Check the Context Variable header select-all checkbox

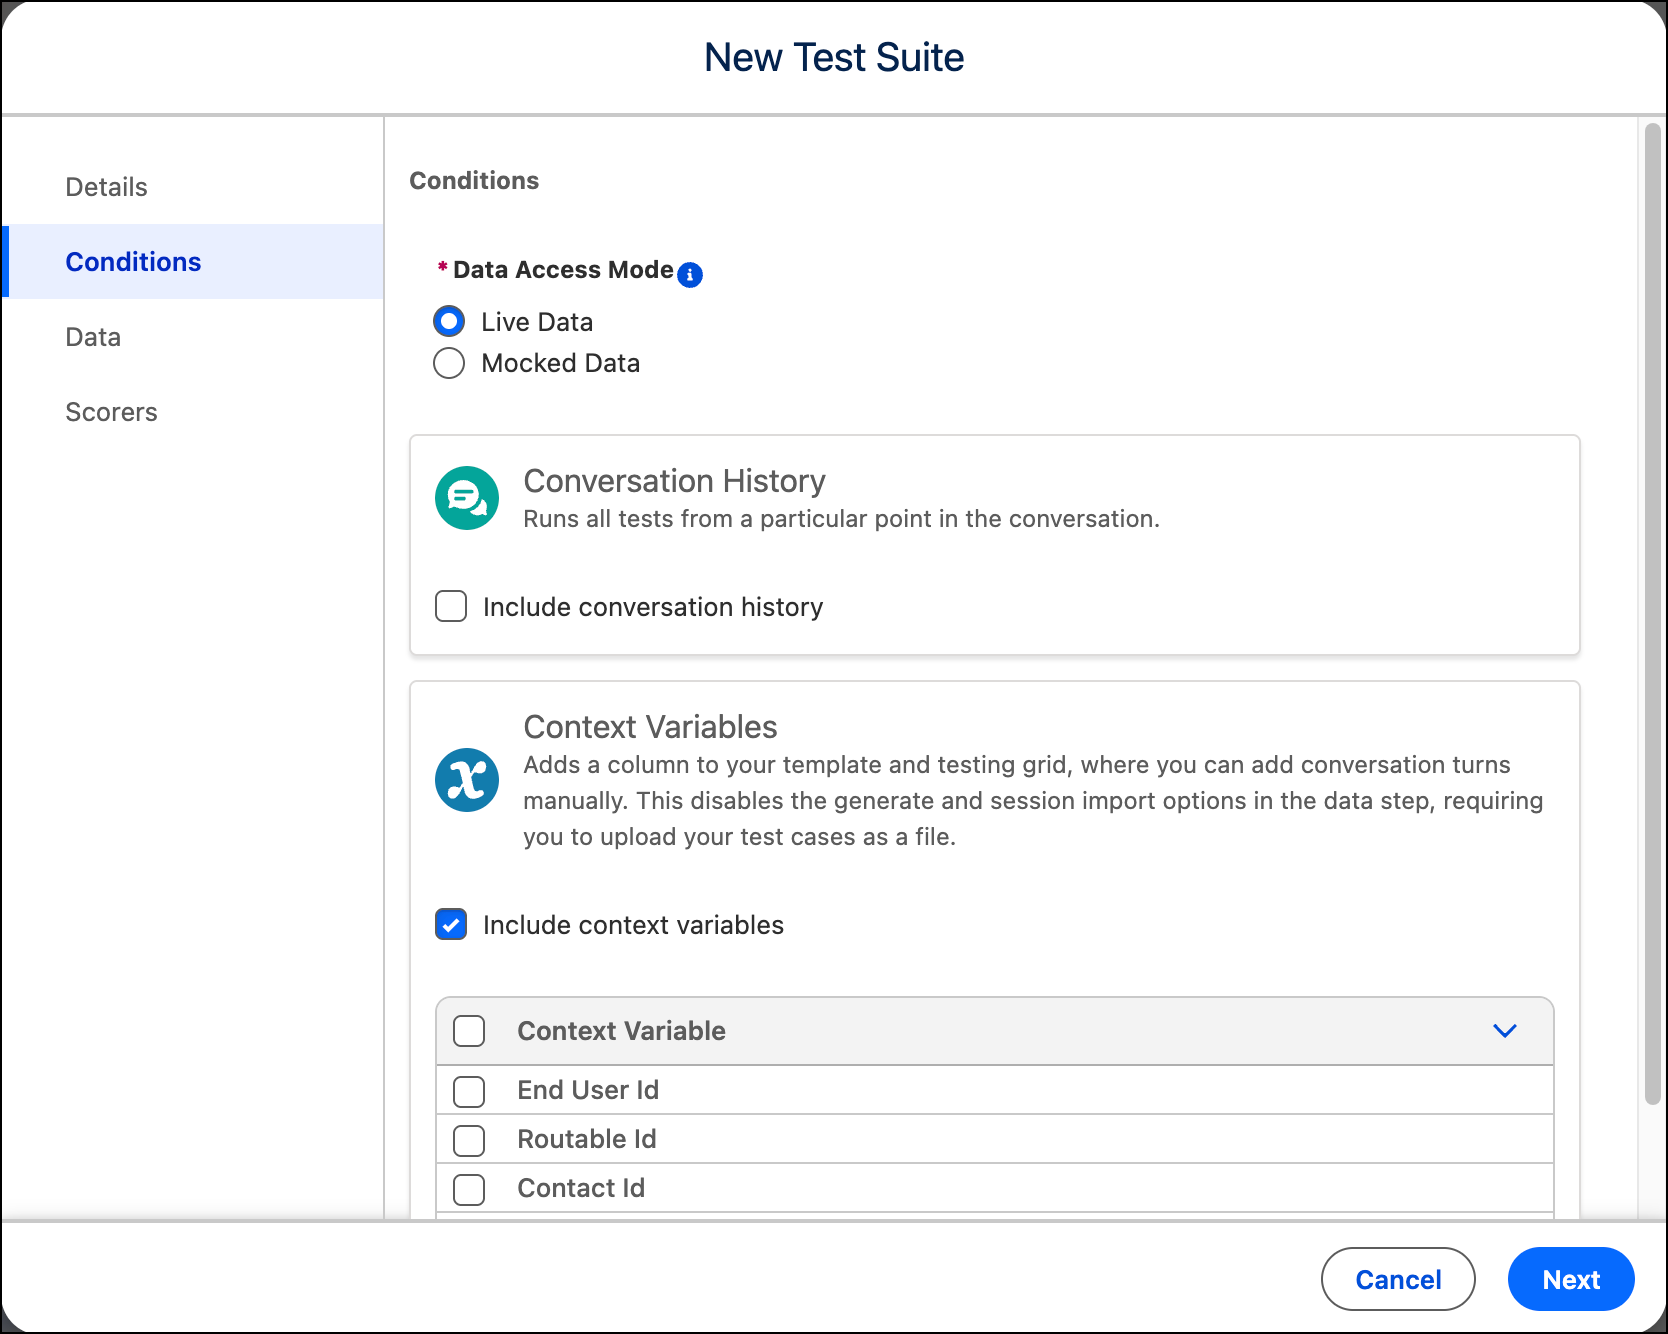(469, 1031)
